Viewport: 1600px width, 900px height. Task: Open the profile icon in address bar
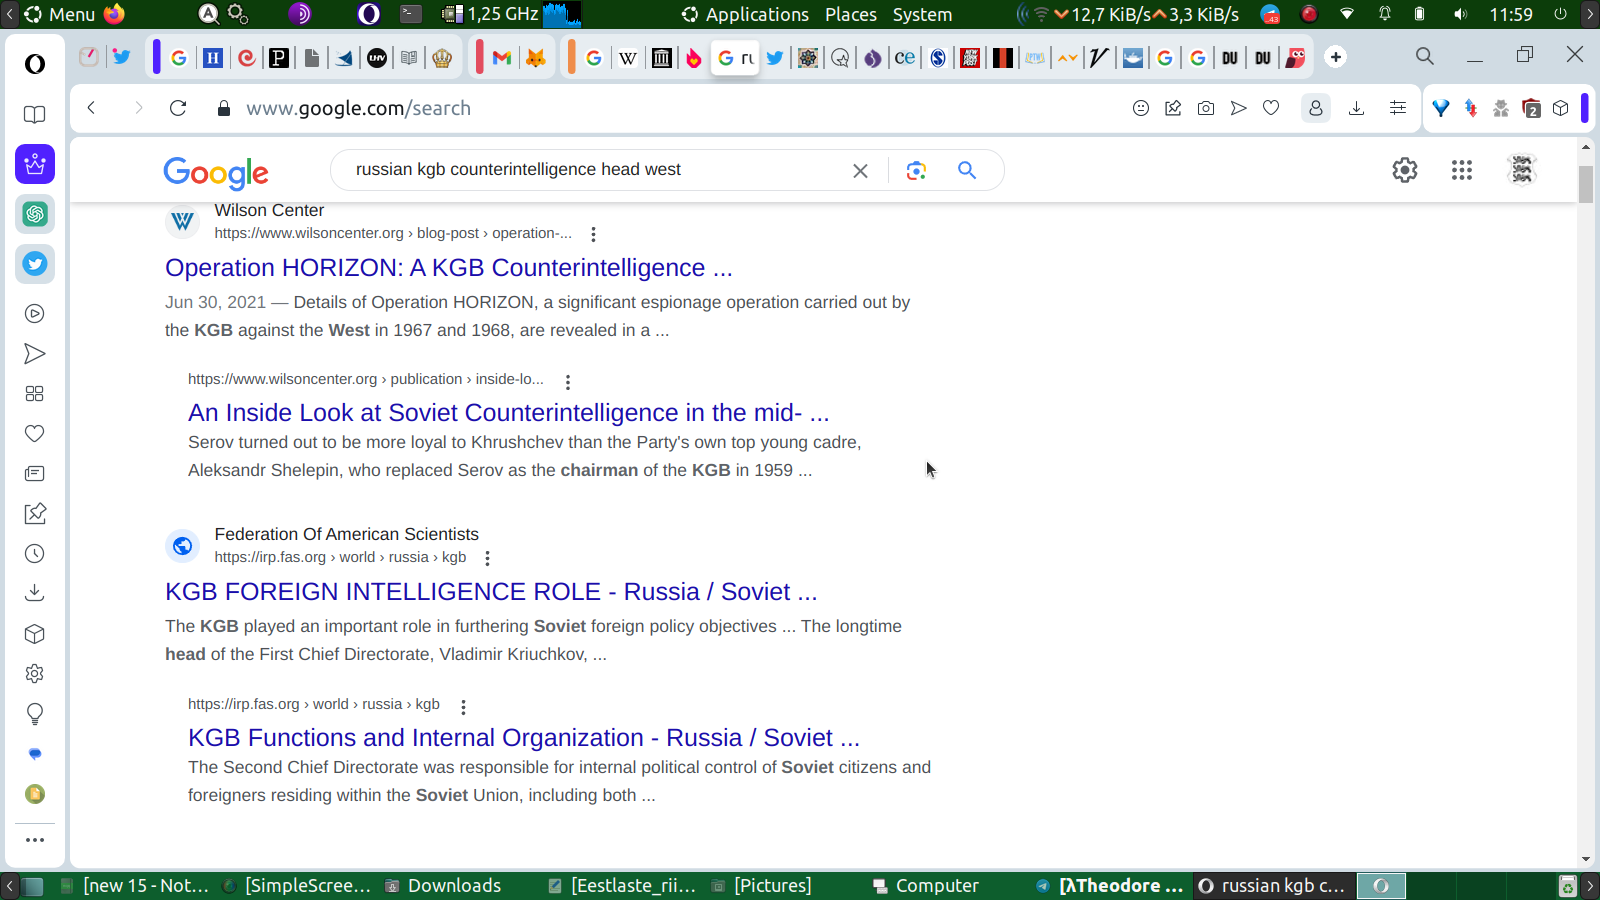[1316, 108]
